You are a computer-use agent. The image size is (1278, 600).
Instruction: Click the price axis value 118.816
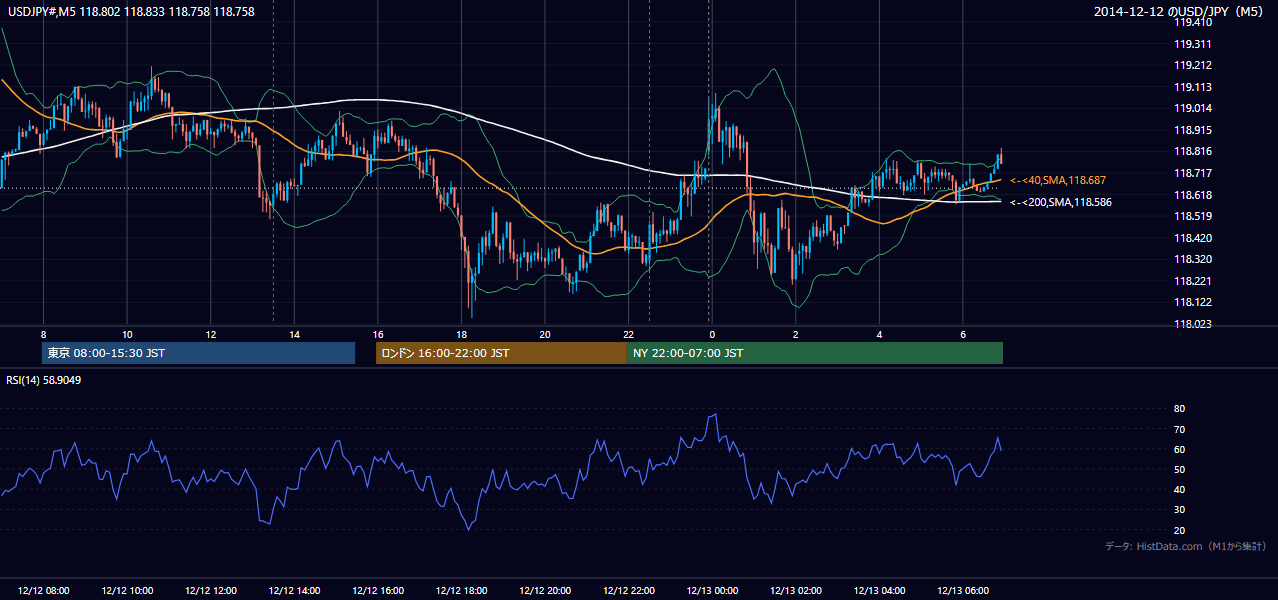click(1192, 152)
